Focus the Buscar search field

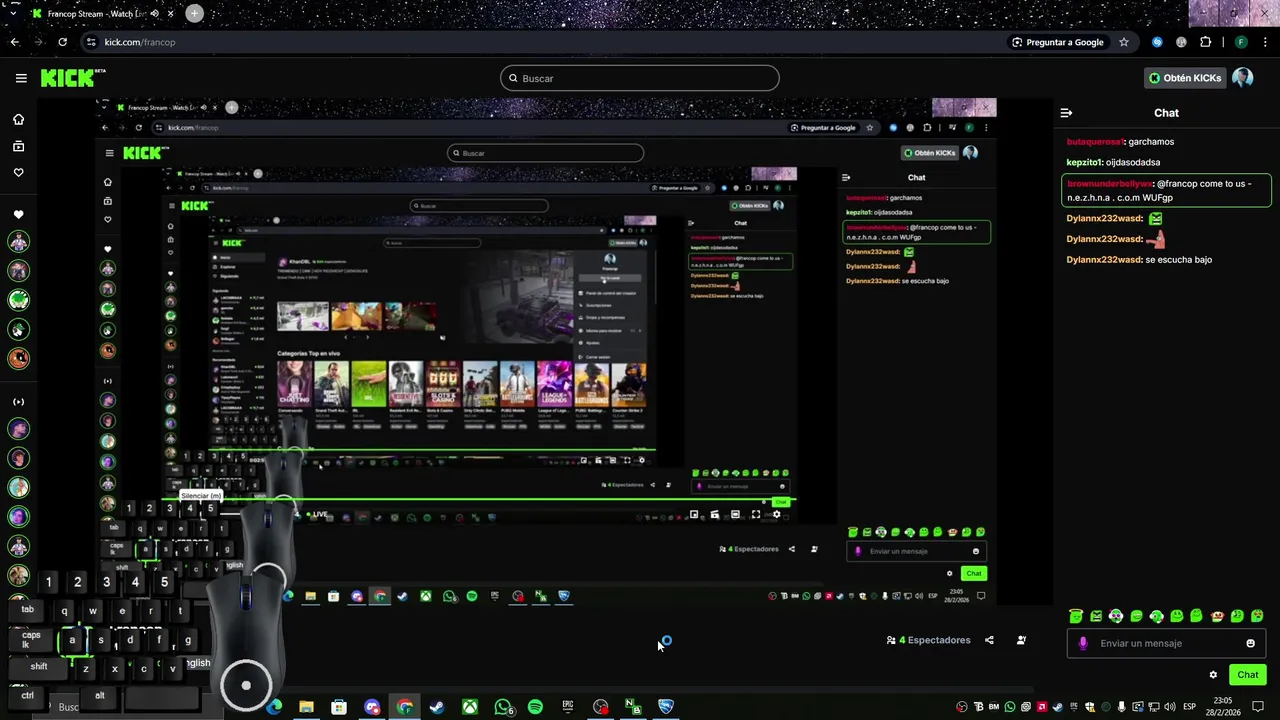click(640, 78)
